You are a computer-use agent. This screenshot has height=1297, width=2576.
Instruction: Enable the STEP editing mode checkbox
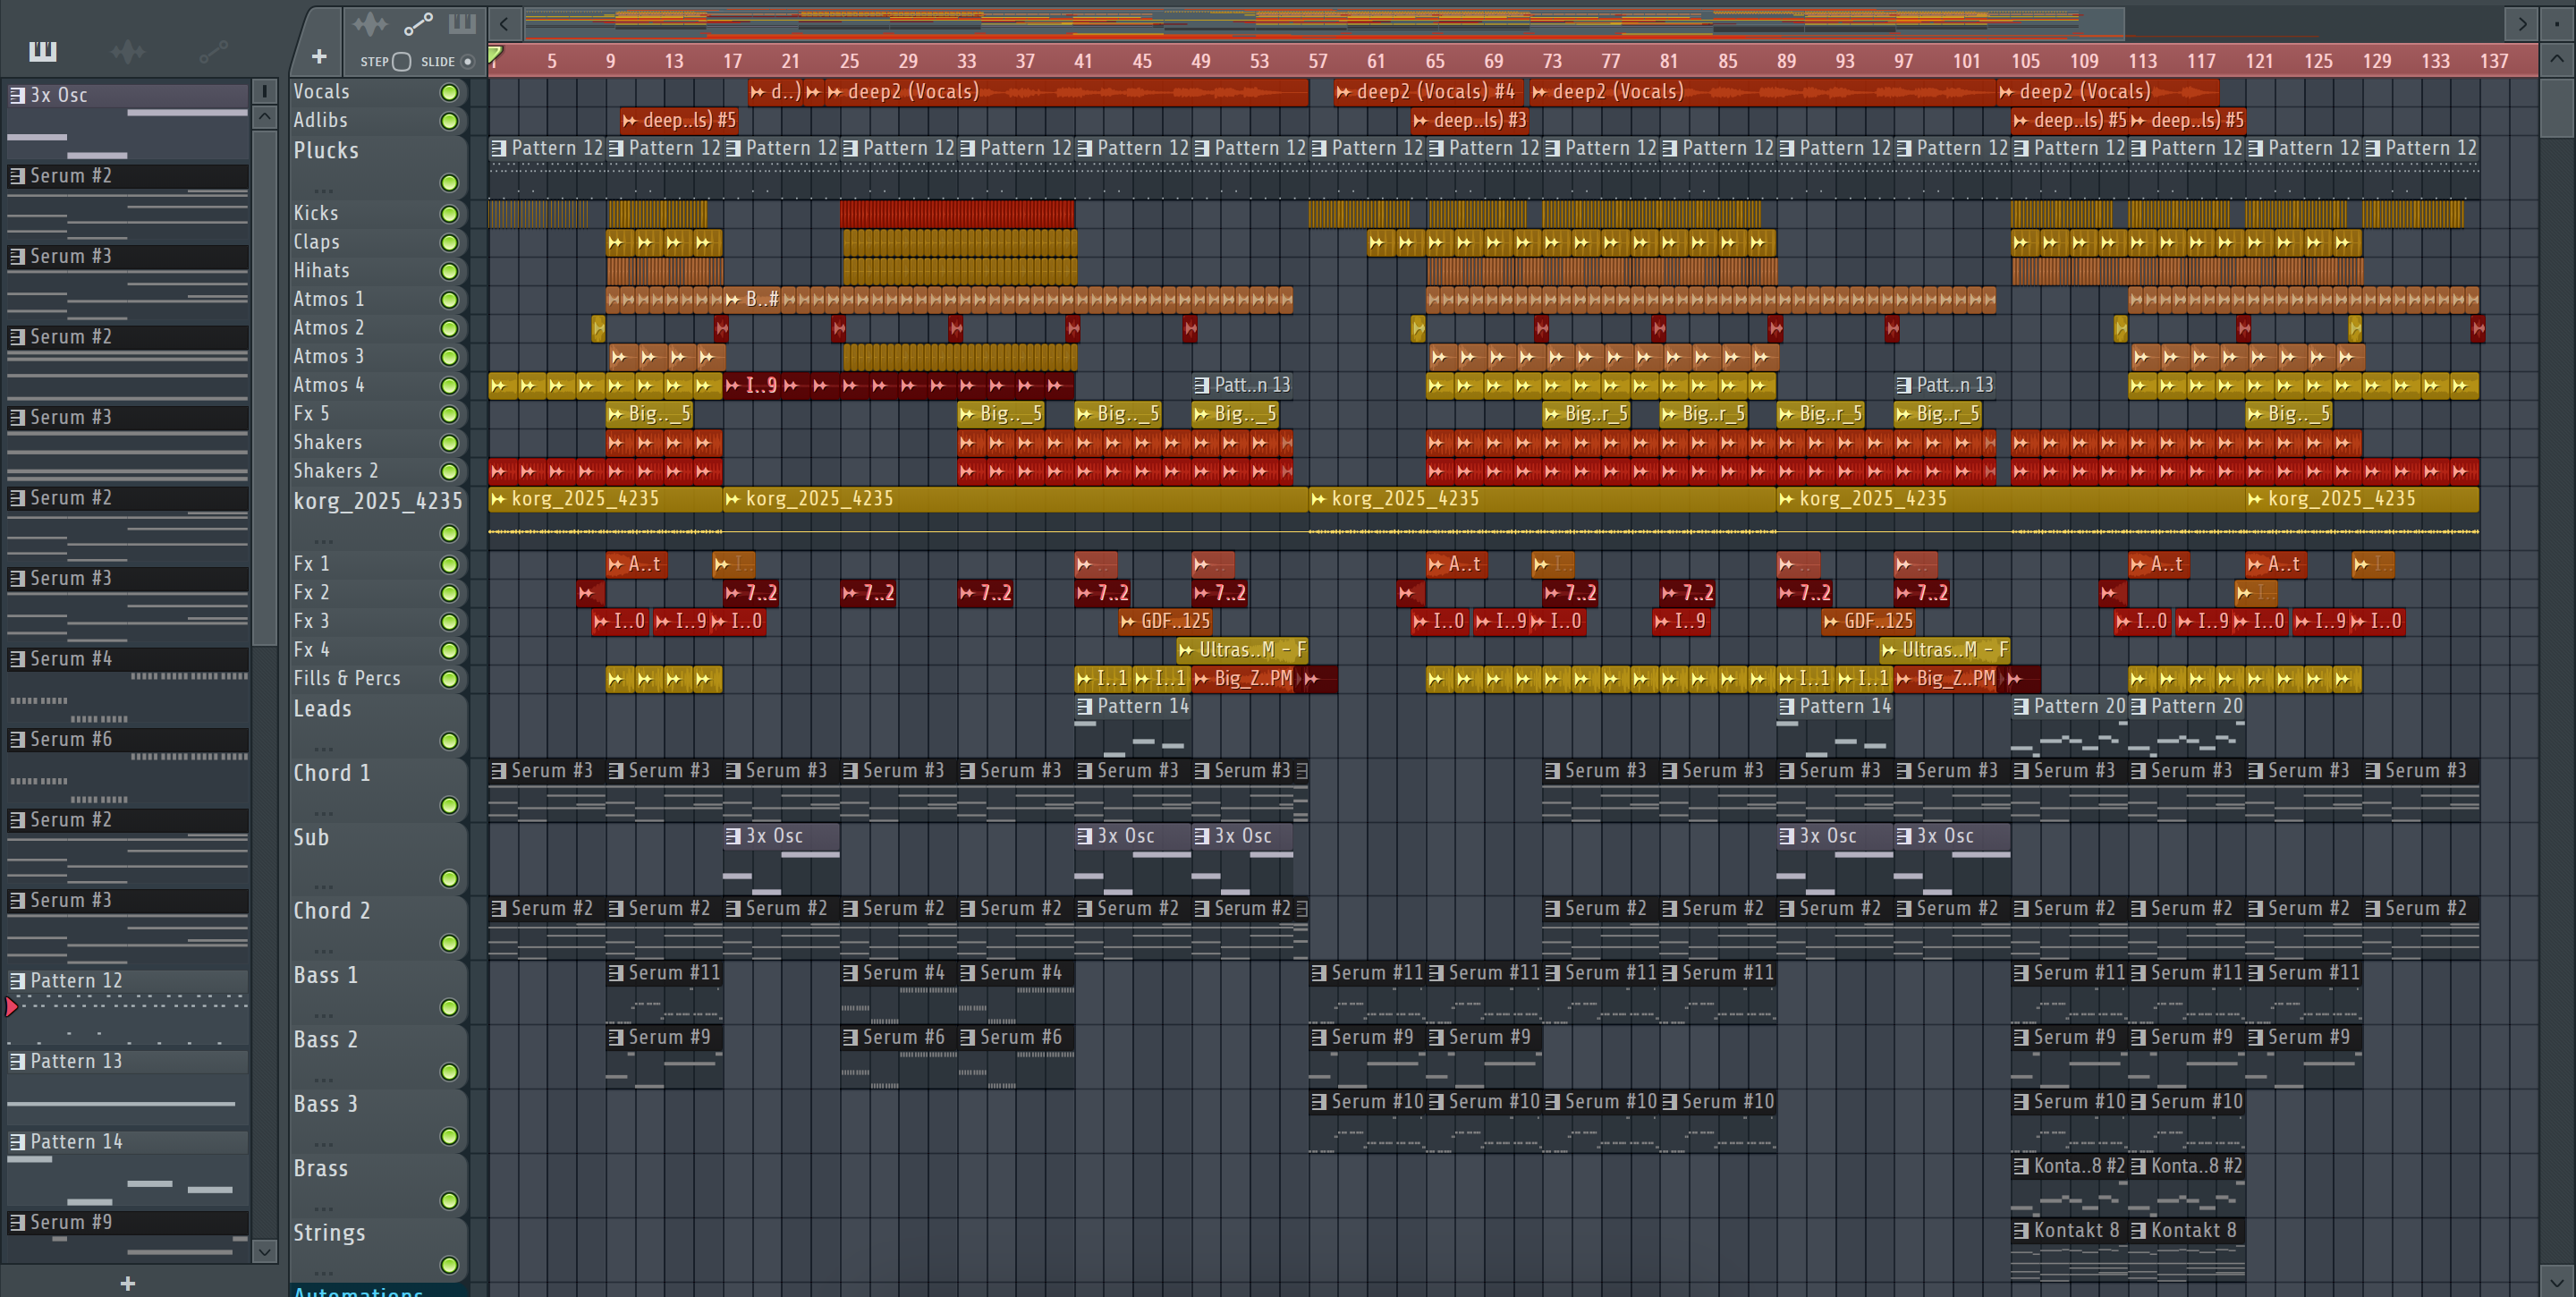[402, 62]
